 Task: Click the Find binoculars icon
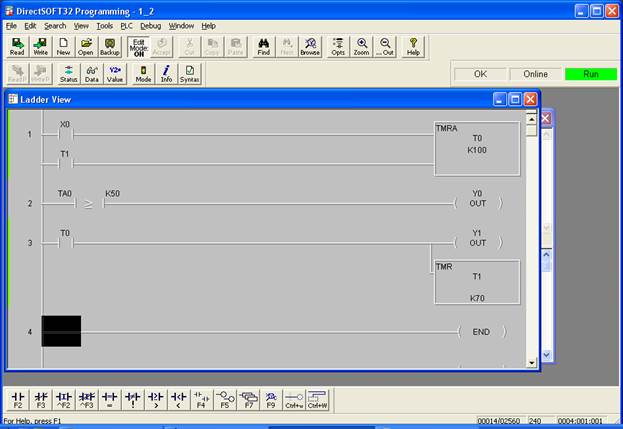coord(263,46)
